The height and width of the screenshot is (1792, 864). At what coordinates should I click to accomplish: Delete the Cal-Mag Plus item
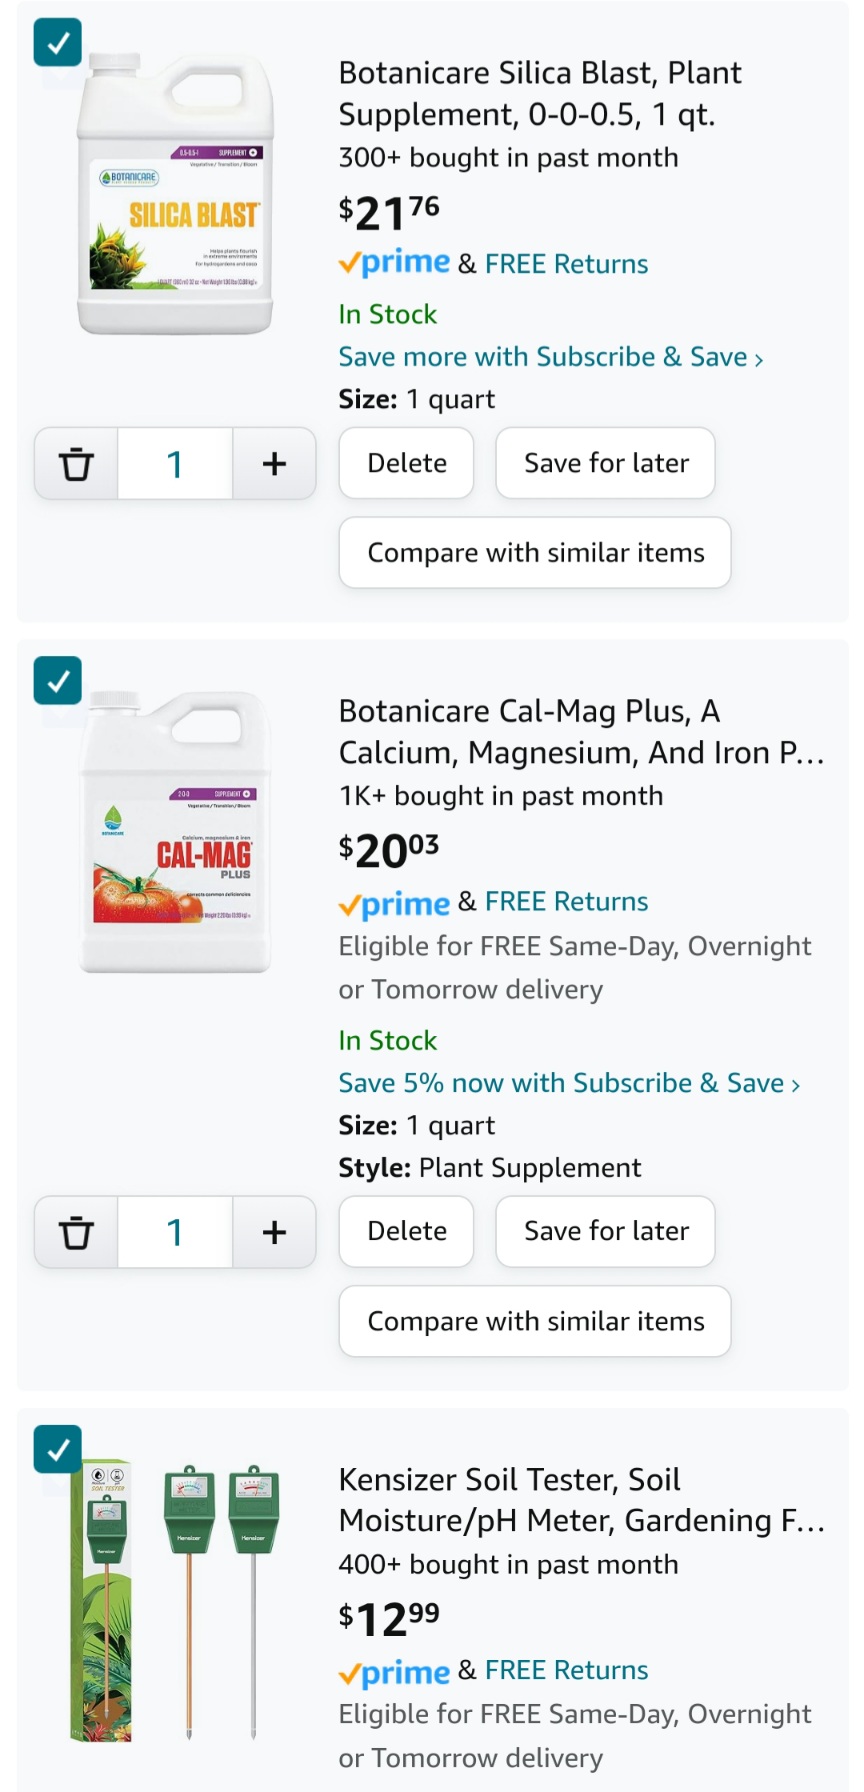[x=406, y=1231]
